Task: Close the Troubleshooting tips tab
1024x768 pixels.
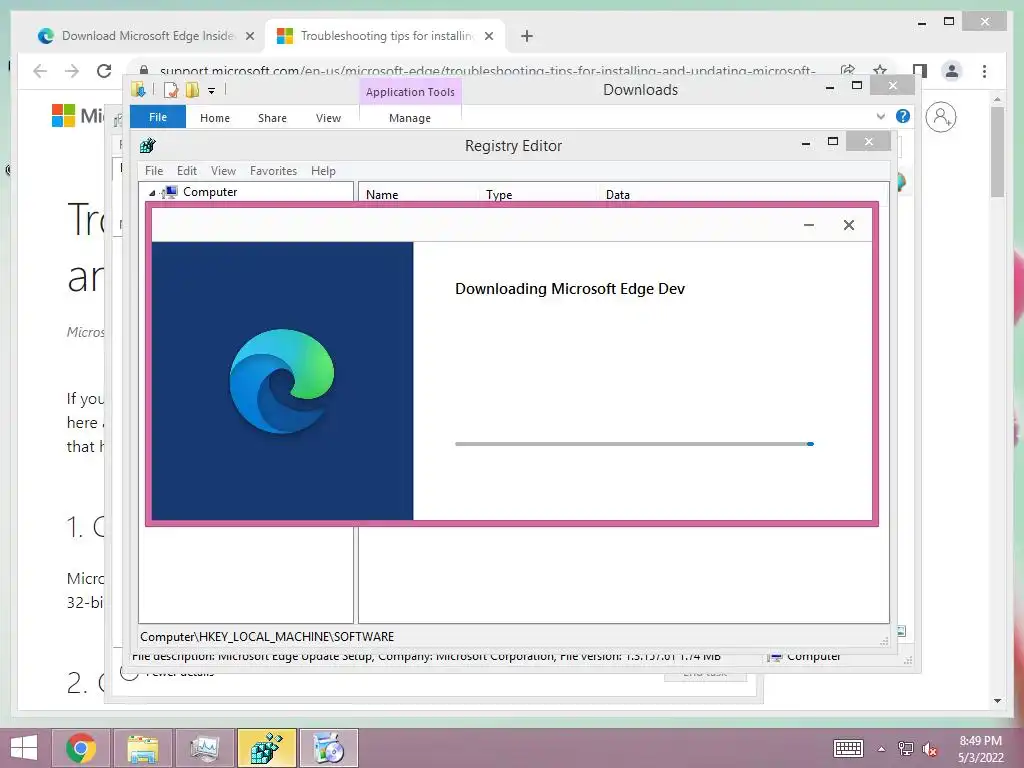Action: click(488, 36)
